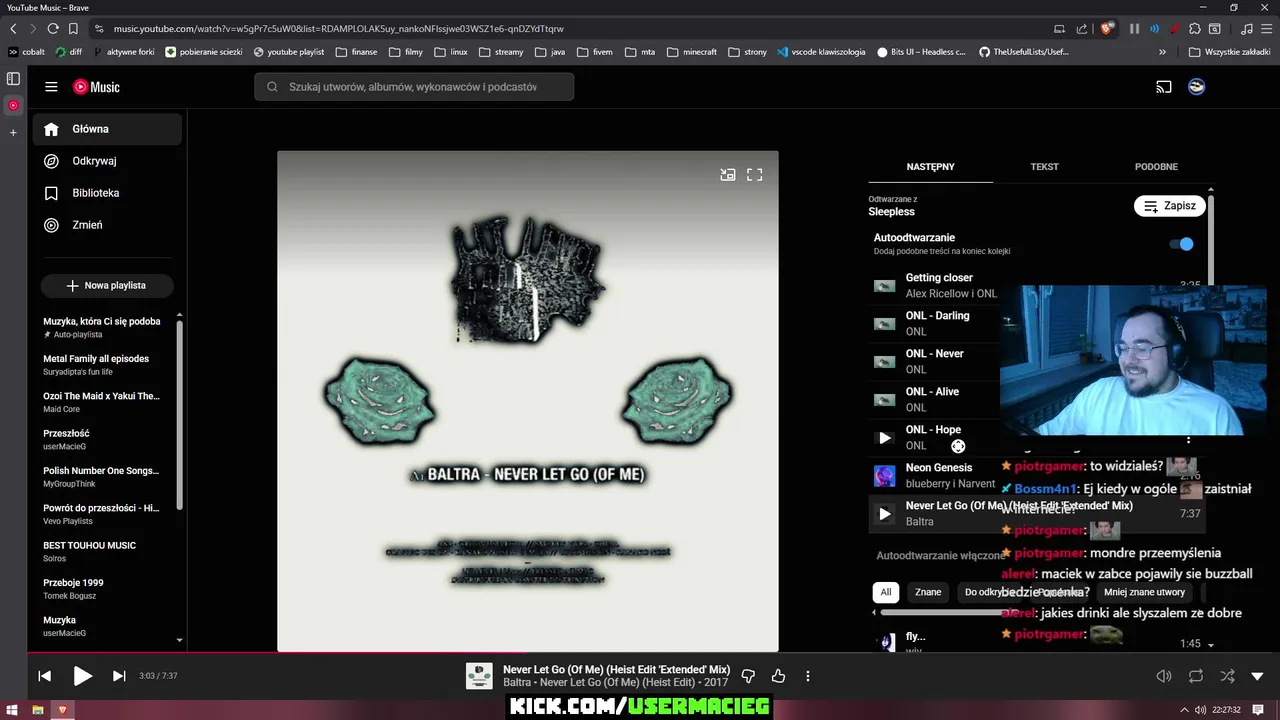Switch to the TEKST lyrics tab
This screenshot has height=720, width=1280.
[1044, 167]
